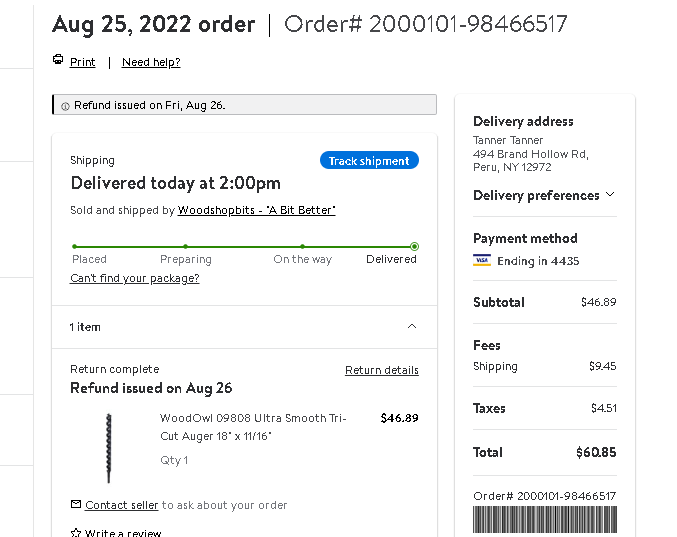Click the Placed progress dot

coord(75,246)
